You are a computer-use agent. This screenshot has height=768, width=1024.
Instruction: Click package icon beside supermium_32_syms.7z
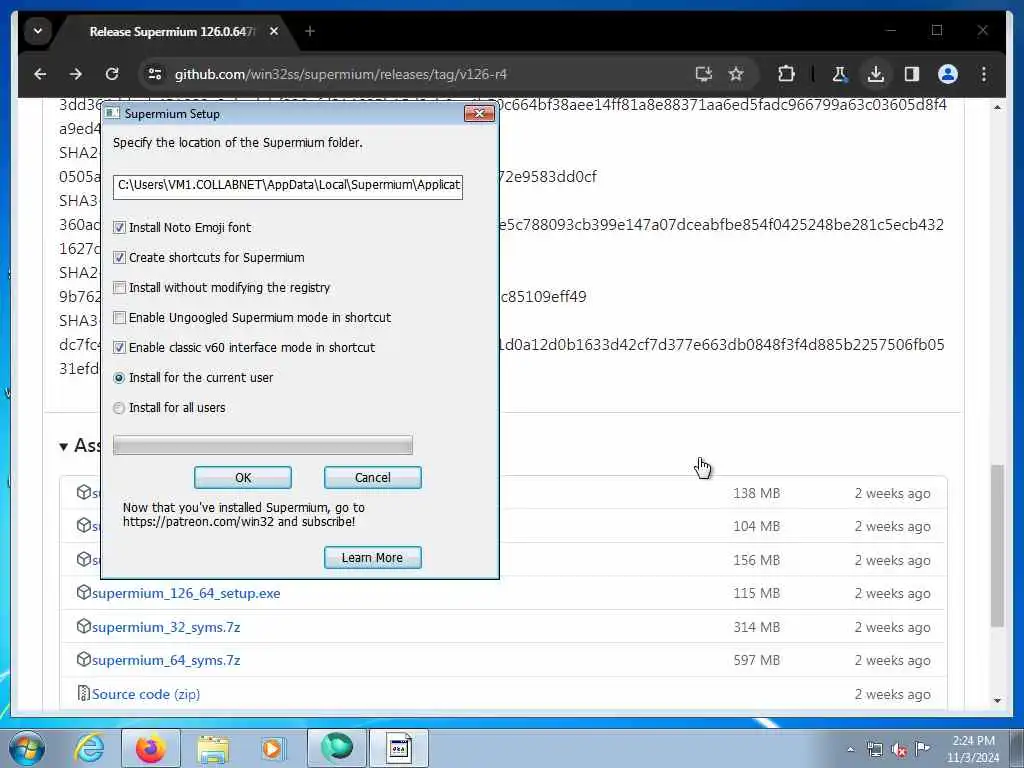(84, 626)
